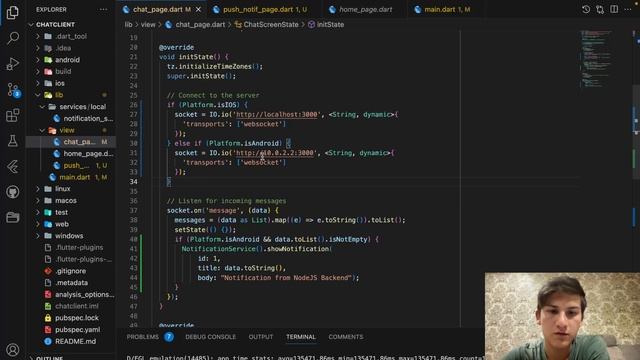640x360 pixels.
Task: Click the 10.0.2.2:3000 URL in code
Action: coord(274,153)
